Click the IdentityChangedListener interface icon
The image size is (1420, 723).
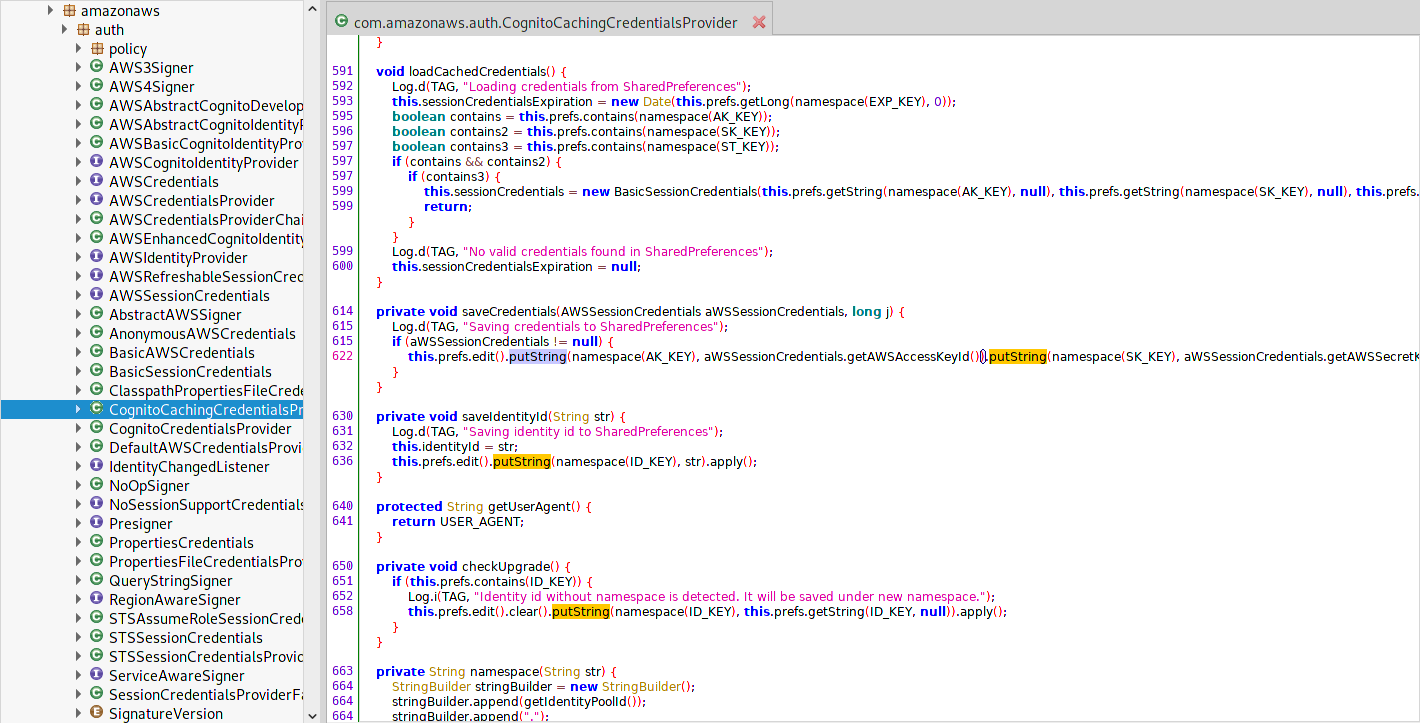97,467
